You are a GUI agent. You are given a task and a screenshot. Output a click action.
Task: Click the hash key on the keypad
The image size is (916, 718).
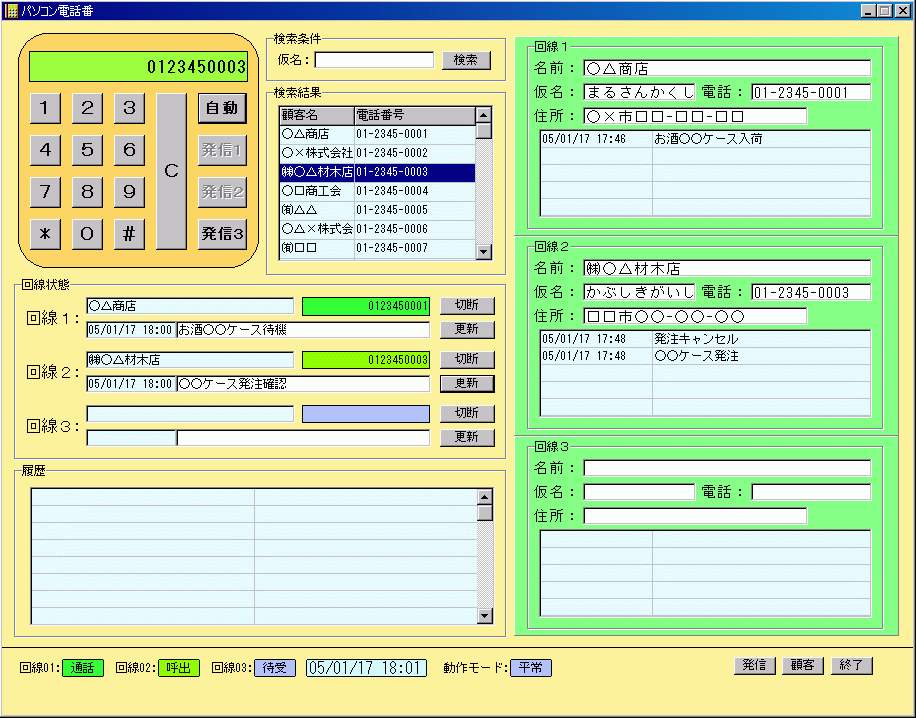click(129, 234)
